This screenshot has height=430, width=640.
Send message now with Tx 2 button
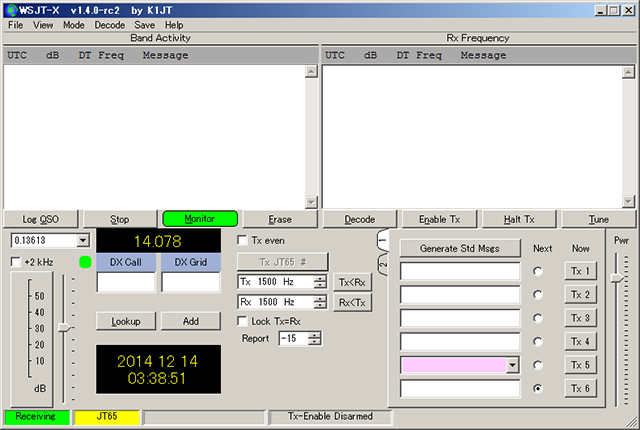tap(580, 294)
